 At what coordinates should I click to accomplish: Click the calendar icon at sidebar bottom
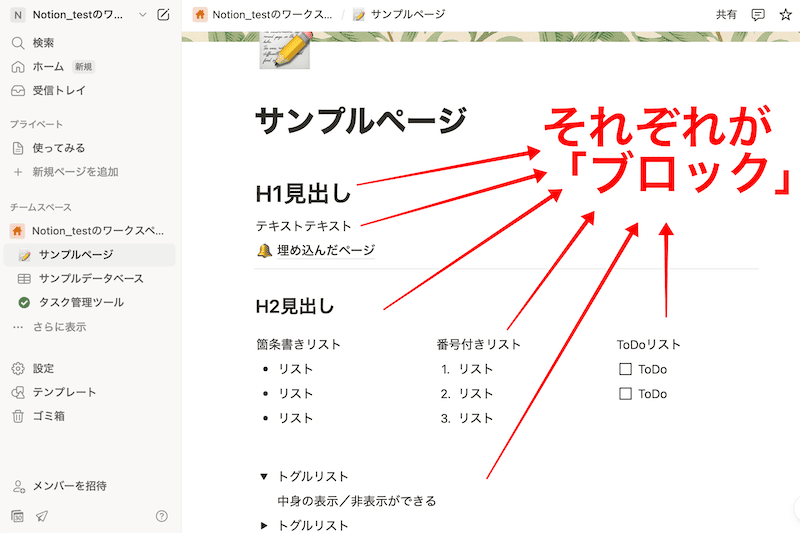click(18, 516)
